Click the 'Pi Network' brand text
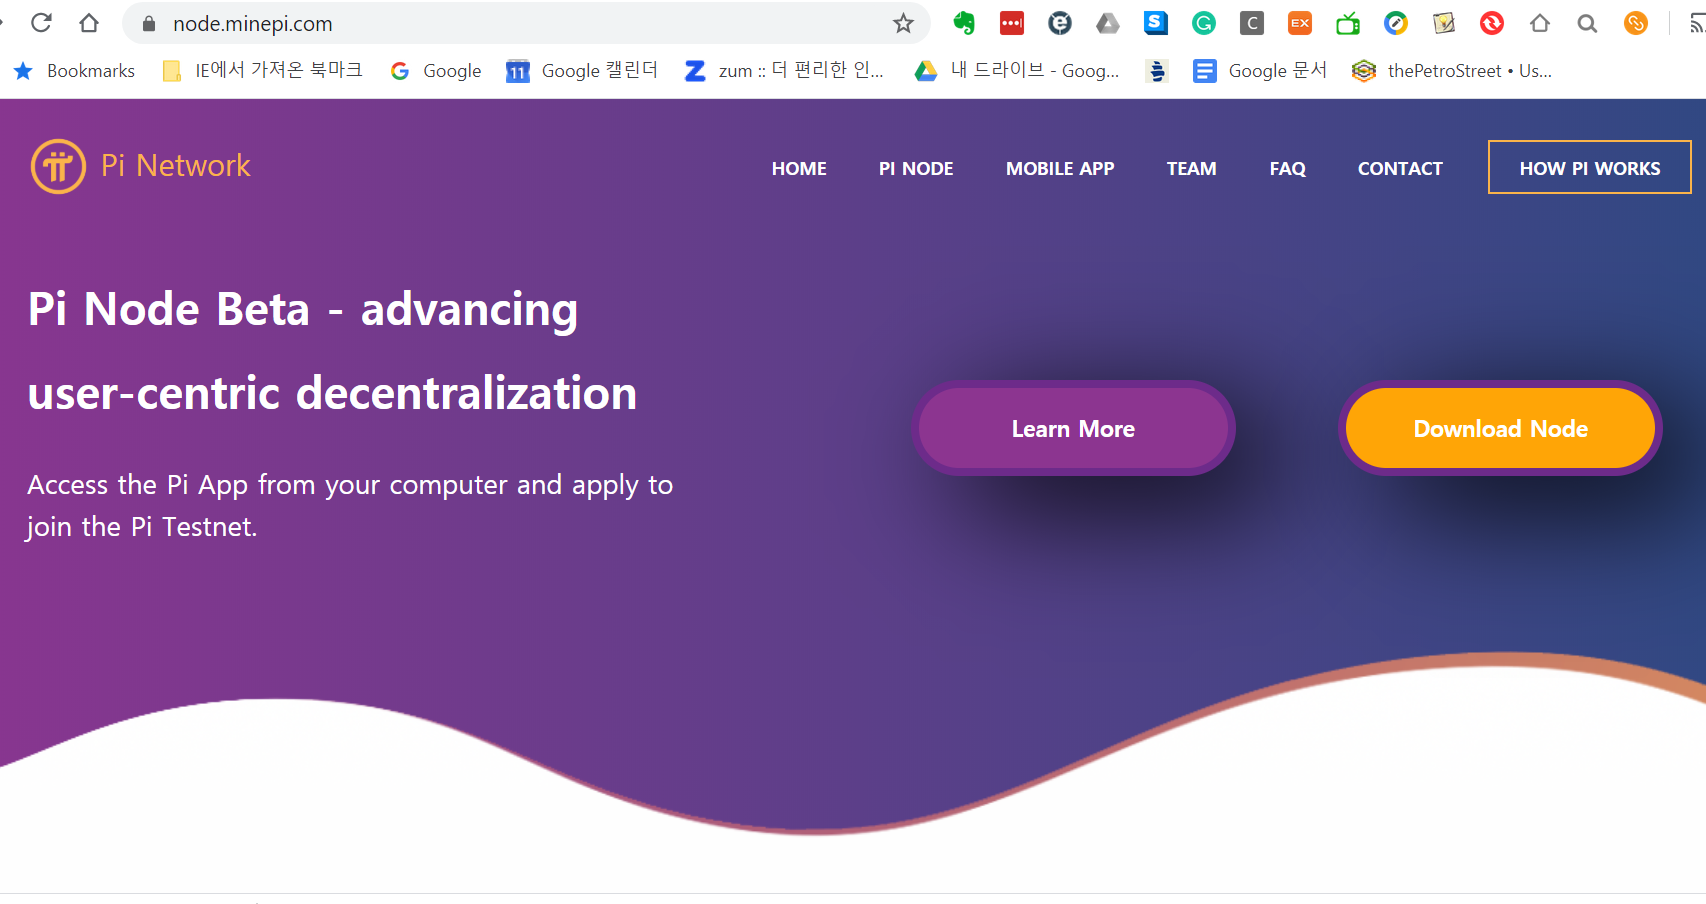Viewport: 1706px width, 904px height. click(176, 166)
